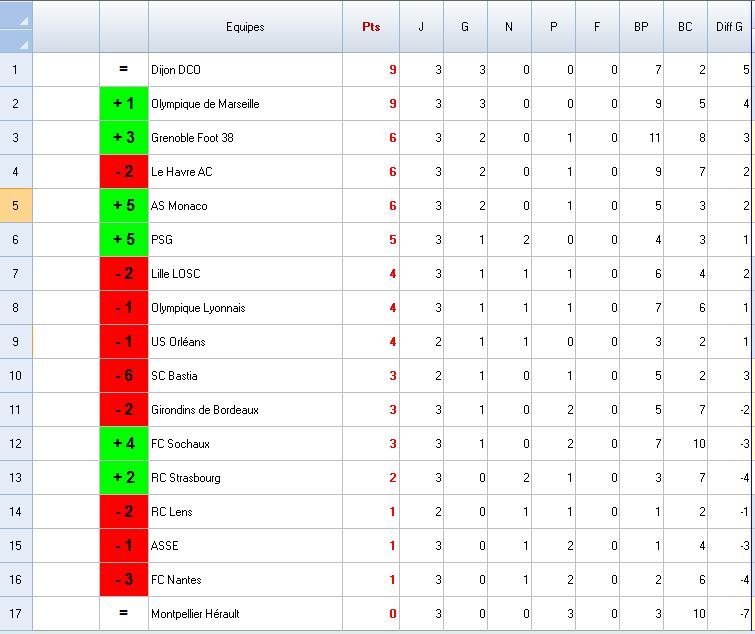
Task: Click the Equipes column header
Action: point(245,27)
